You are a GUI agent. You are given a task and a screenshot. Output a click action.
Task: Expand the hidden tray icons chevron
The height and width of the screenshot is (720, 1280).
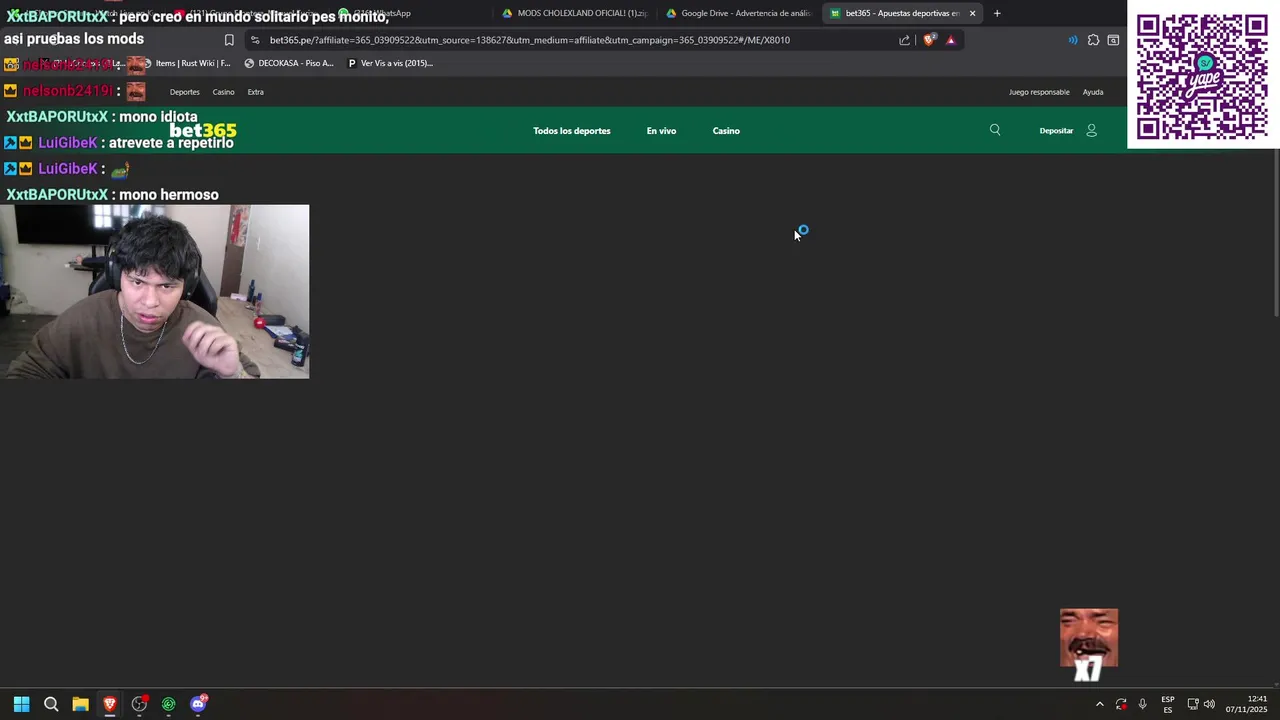coord(1099,704)
